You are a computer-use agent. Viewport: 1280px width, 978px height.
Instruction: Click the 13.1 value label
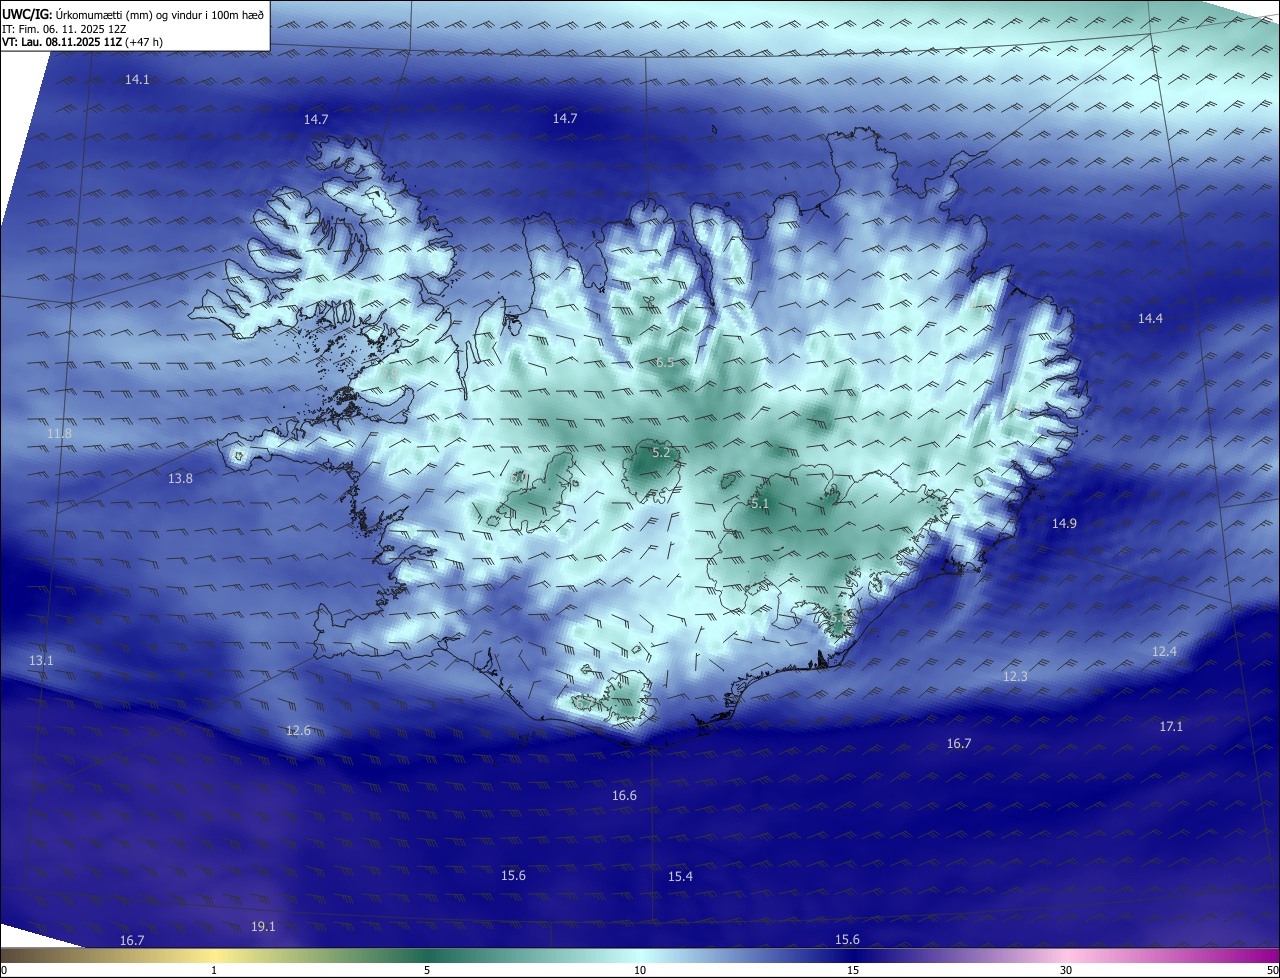point(41,661)
